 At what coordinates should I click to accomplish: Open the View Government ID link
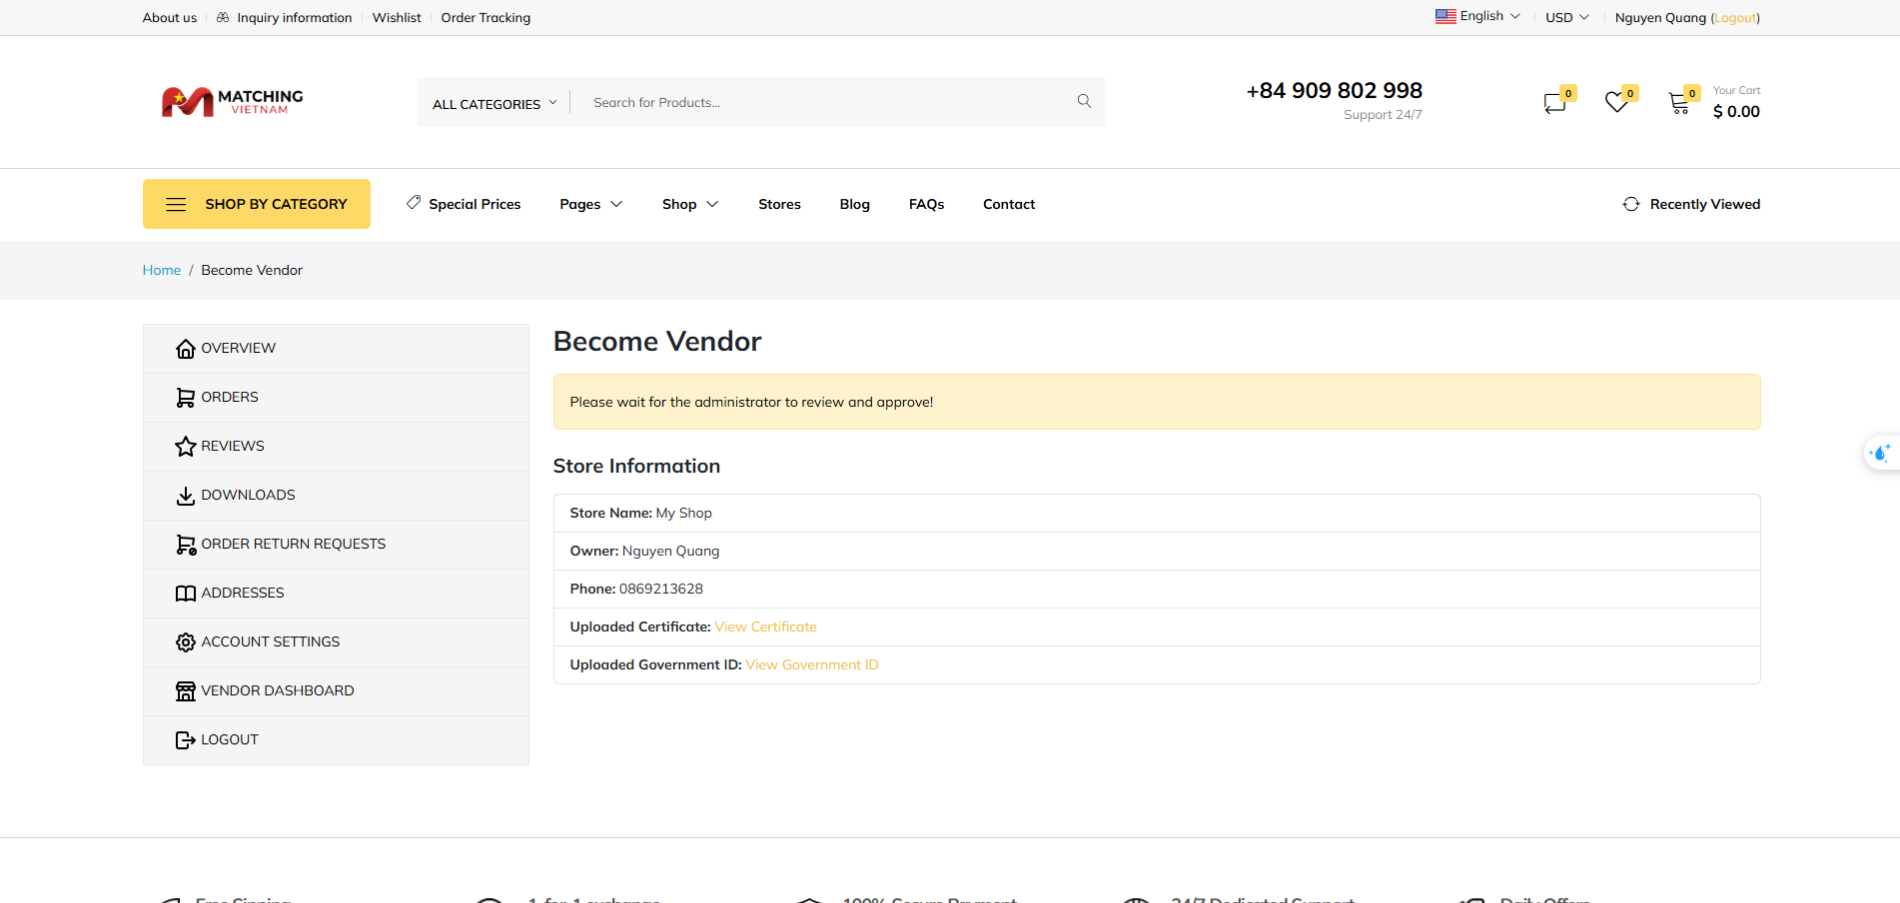point(811,665)
